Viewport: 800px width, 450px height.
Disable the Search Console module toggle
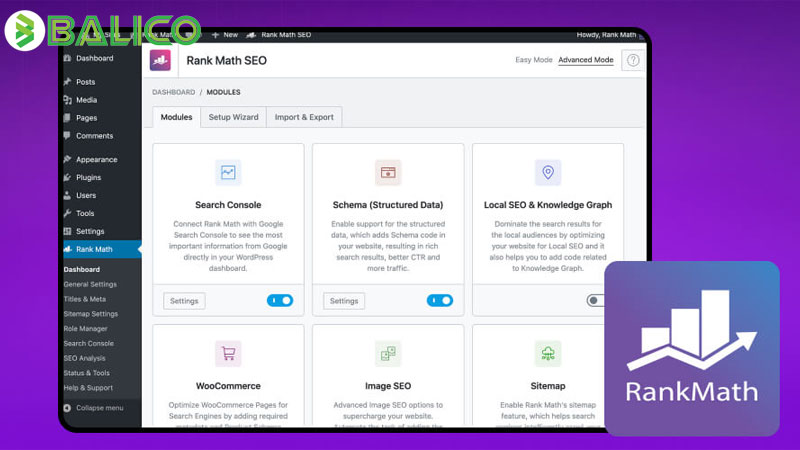tap(280, 301)
